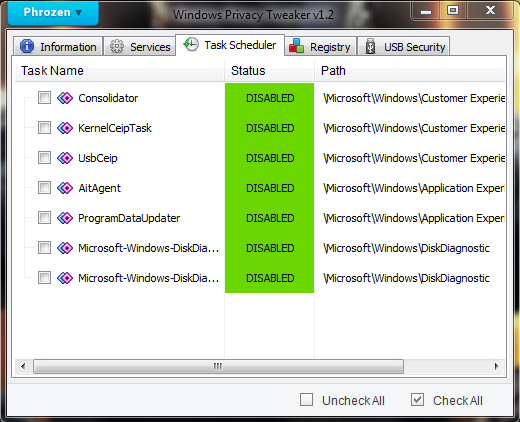
Task: Click the purple task icon beside AitAgent
Action: pos(65,188)
